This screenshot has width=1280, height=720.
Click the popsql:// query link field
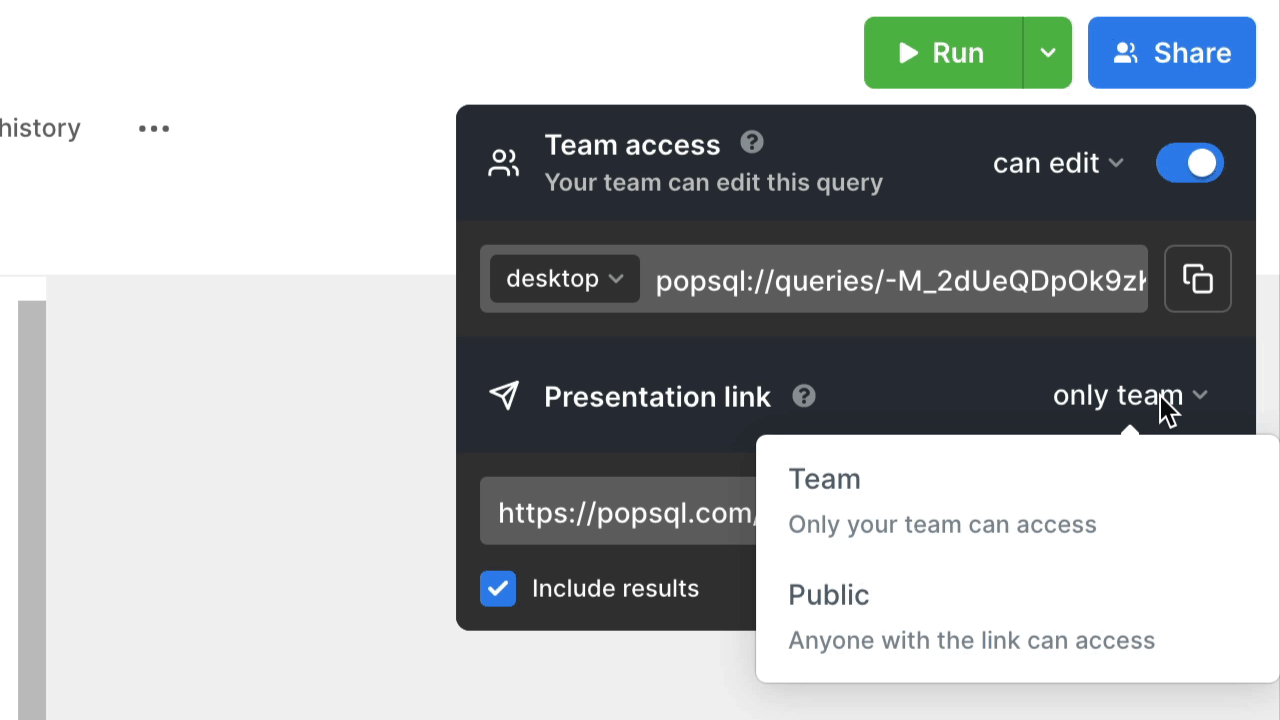(901, 281)
